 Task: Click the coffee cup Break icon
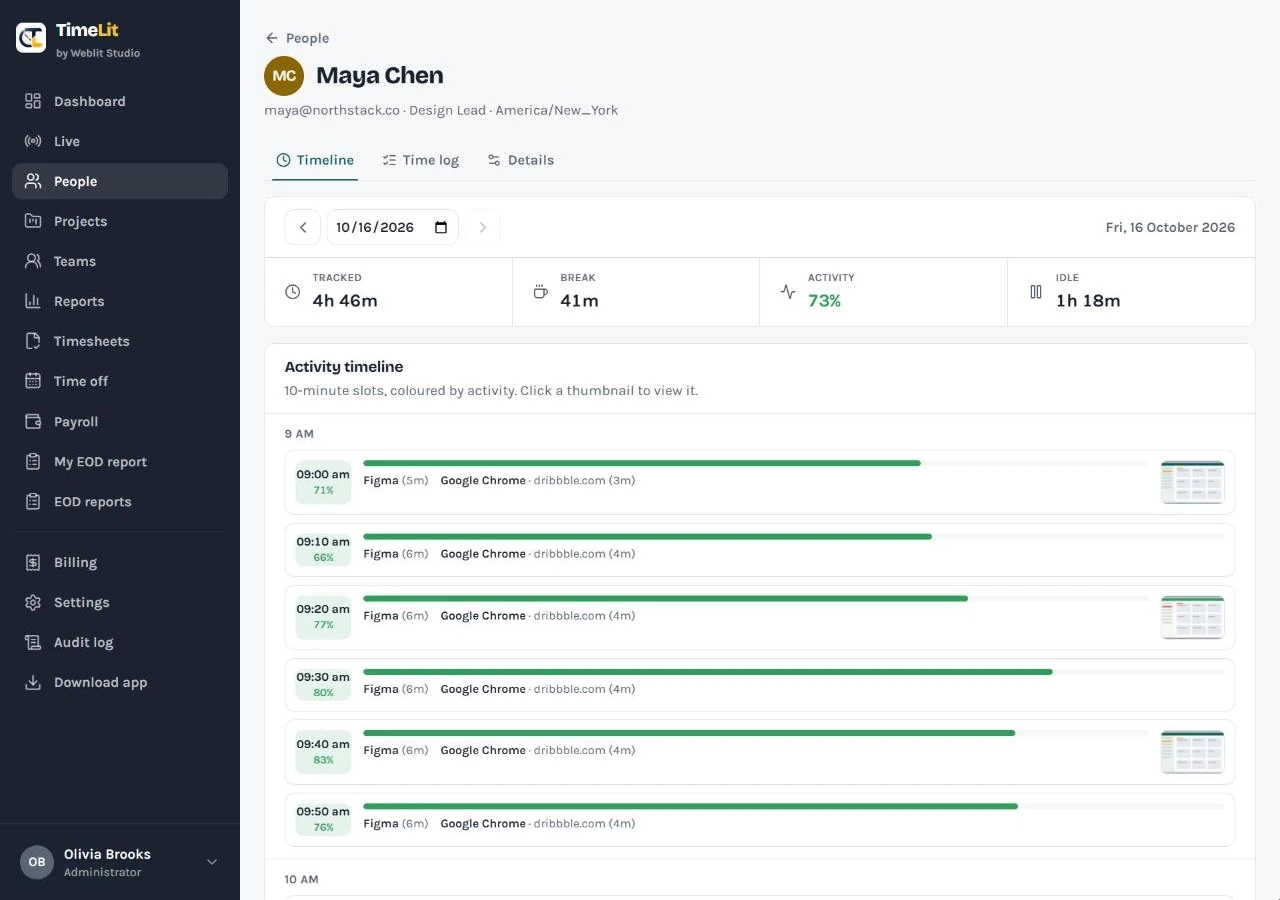click(541, 292)
